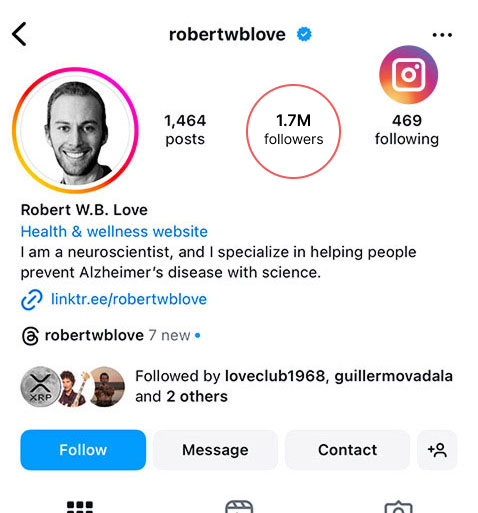Image resolution: width=478 pixels, height=513 pixels.
Task: View the 469 following list
Action: (407, 130)
